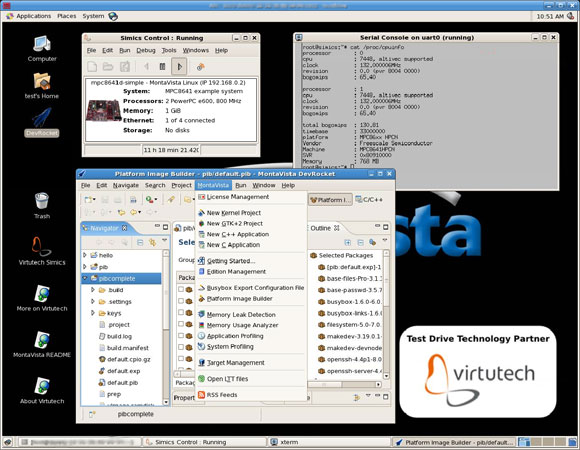Pause simulation in Simics Control toolbar
Screen dimensions: 580x450
tap(162, 67)
